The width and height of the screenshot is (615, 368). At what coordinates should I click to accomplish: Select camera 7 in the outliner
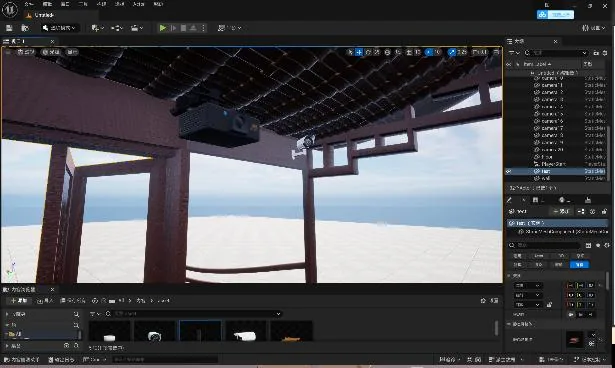tap(552, 128)
